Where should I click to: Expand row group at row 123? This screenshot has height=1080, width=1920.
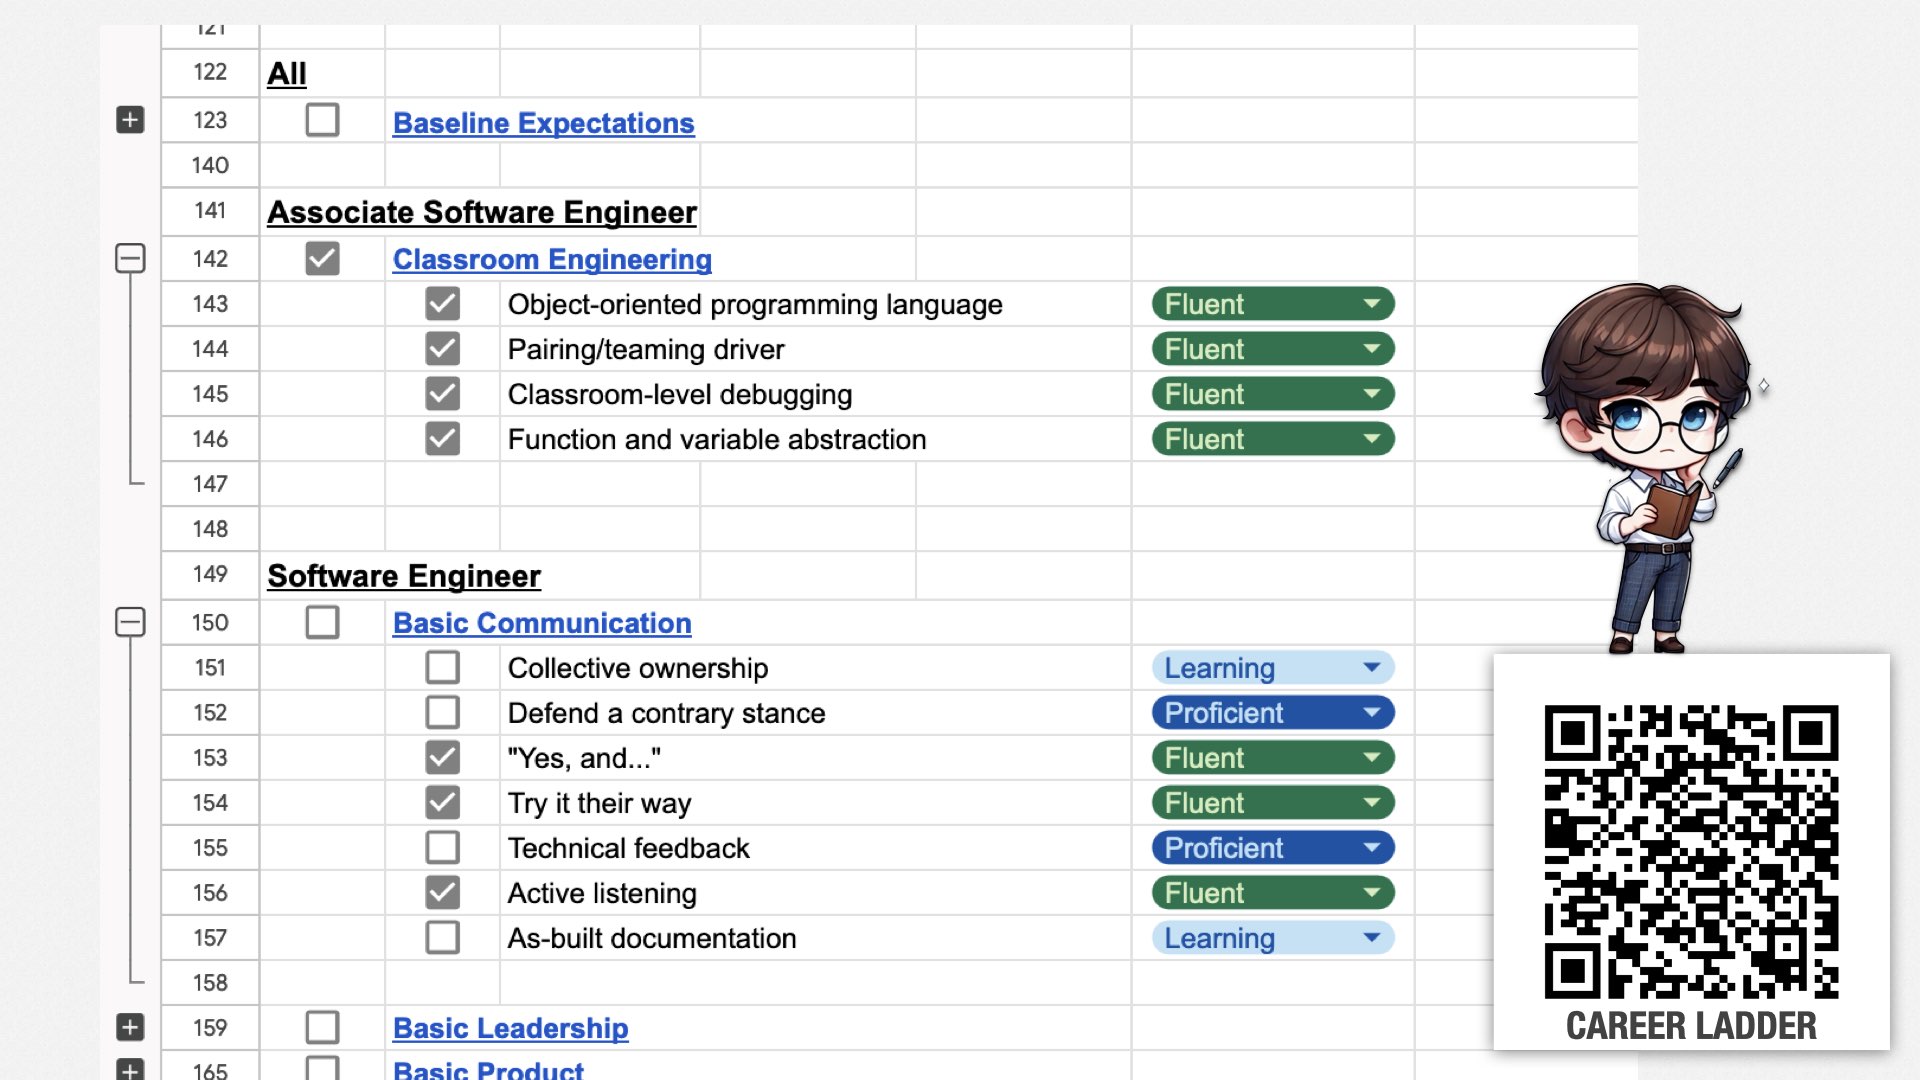(130, 120)
